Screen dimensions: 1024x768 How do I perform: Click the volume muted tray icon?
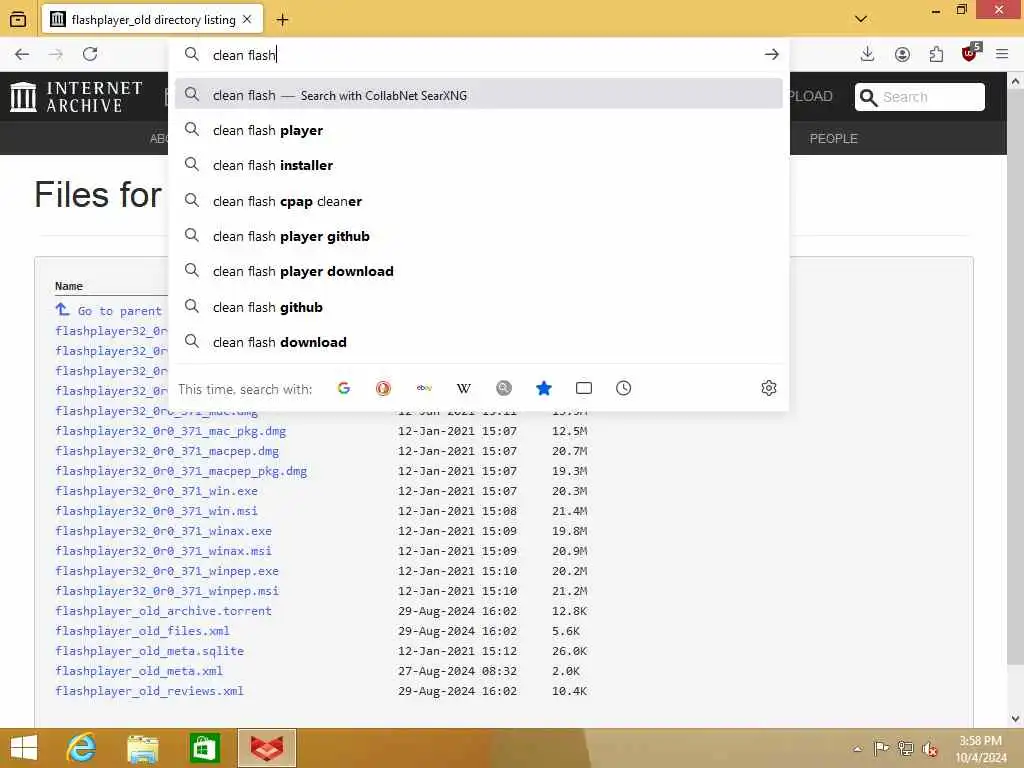(x=929, y=750)
